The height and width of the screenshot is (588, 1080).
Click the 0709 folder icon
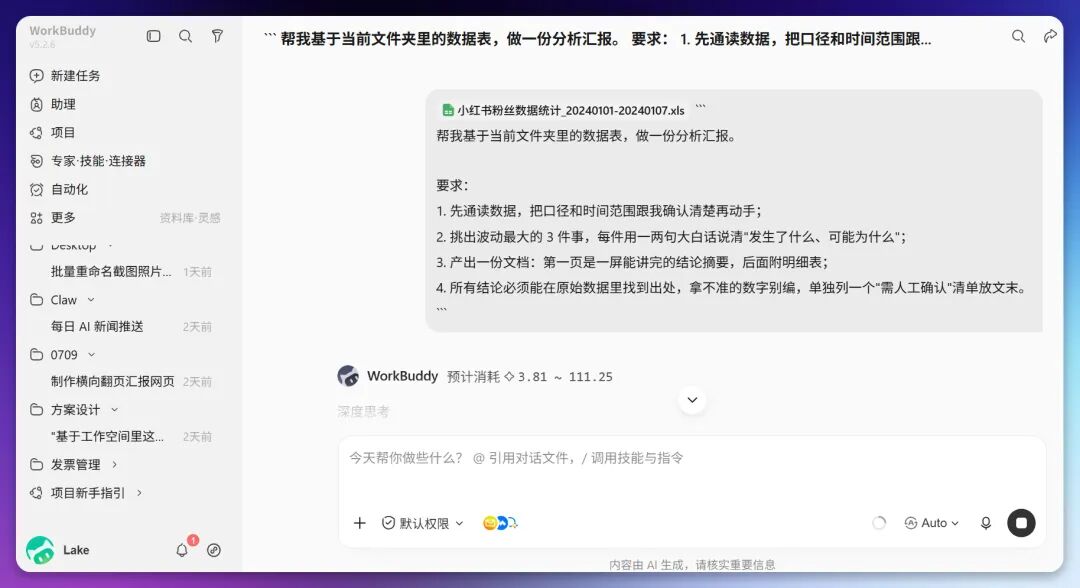37,355
